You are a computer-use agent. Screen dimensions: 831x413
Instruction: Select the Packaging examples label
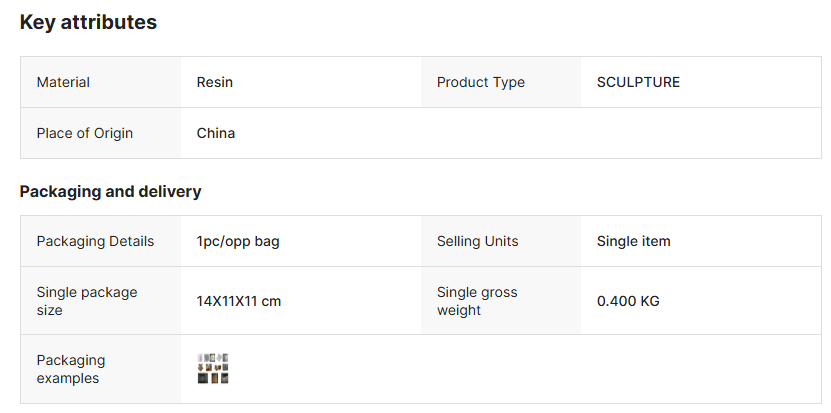point(70,369)
